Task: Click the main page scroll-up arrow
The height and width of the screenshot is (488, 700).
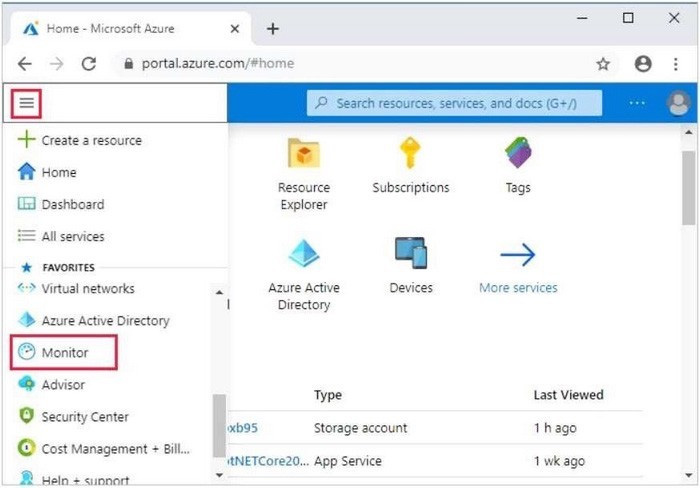Action: (x=688, y=132)
